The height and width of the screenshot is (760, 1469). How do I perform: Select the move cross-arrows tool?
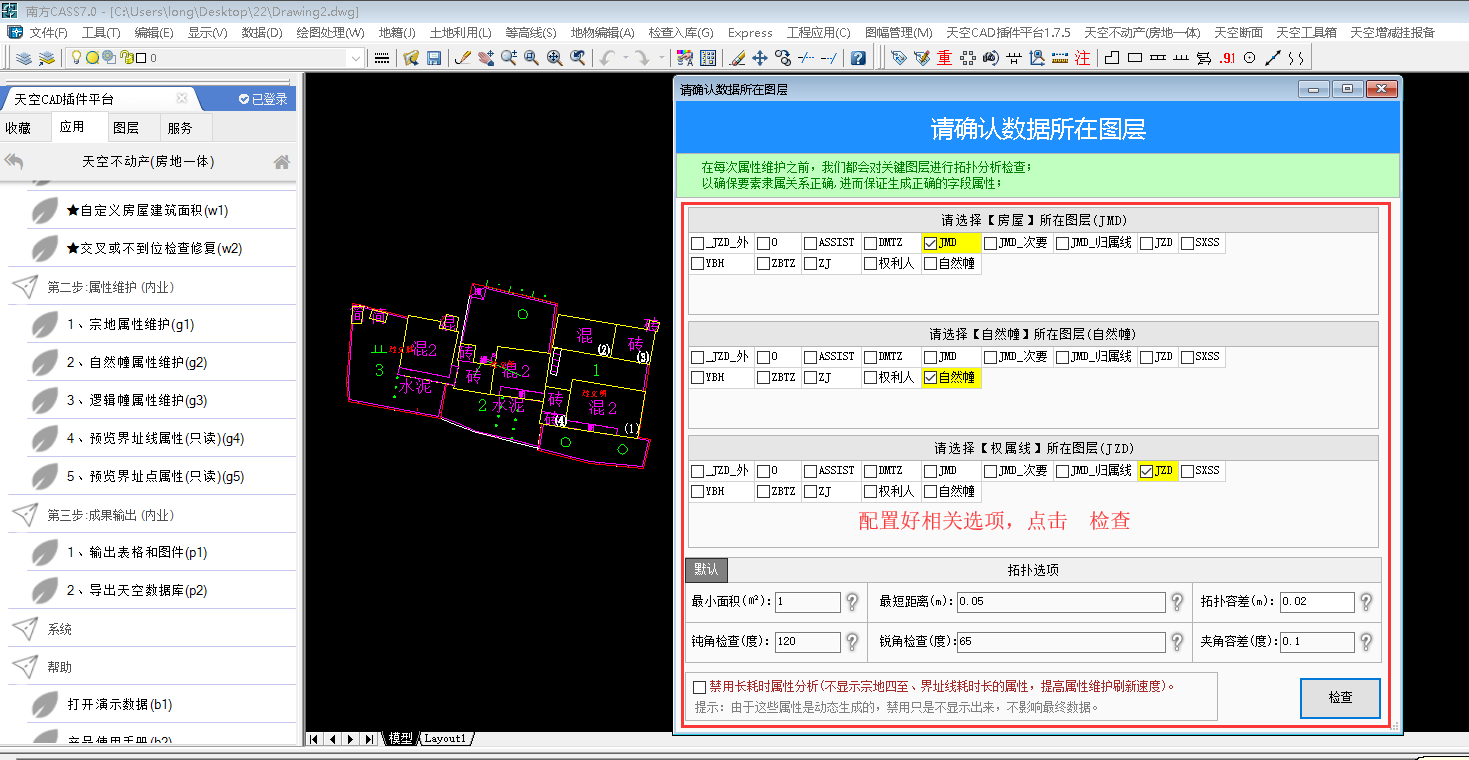click(x=760, y=58)
